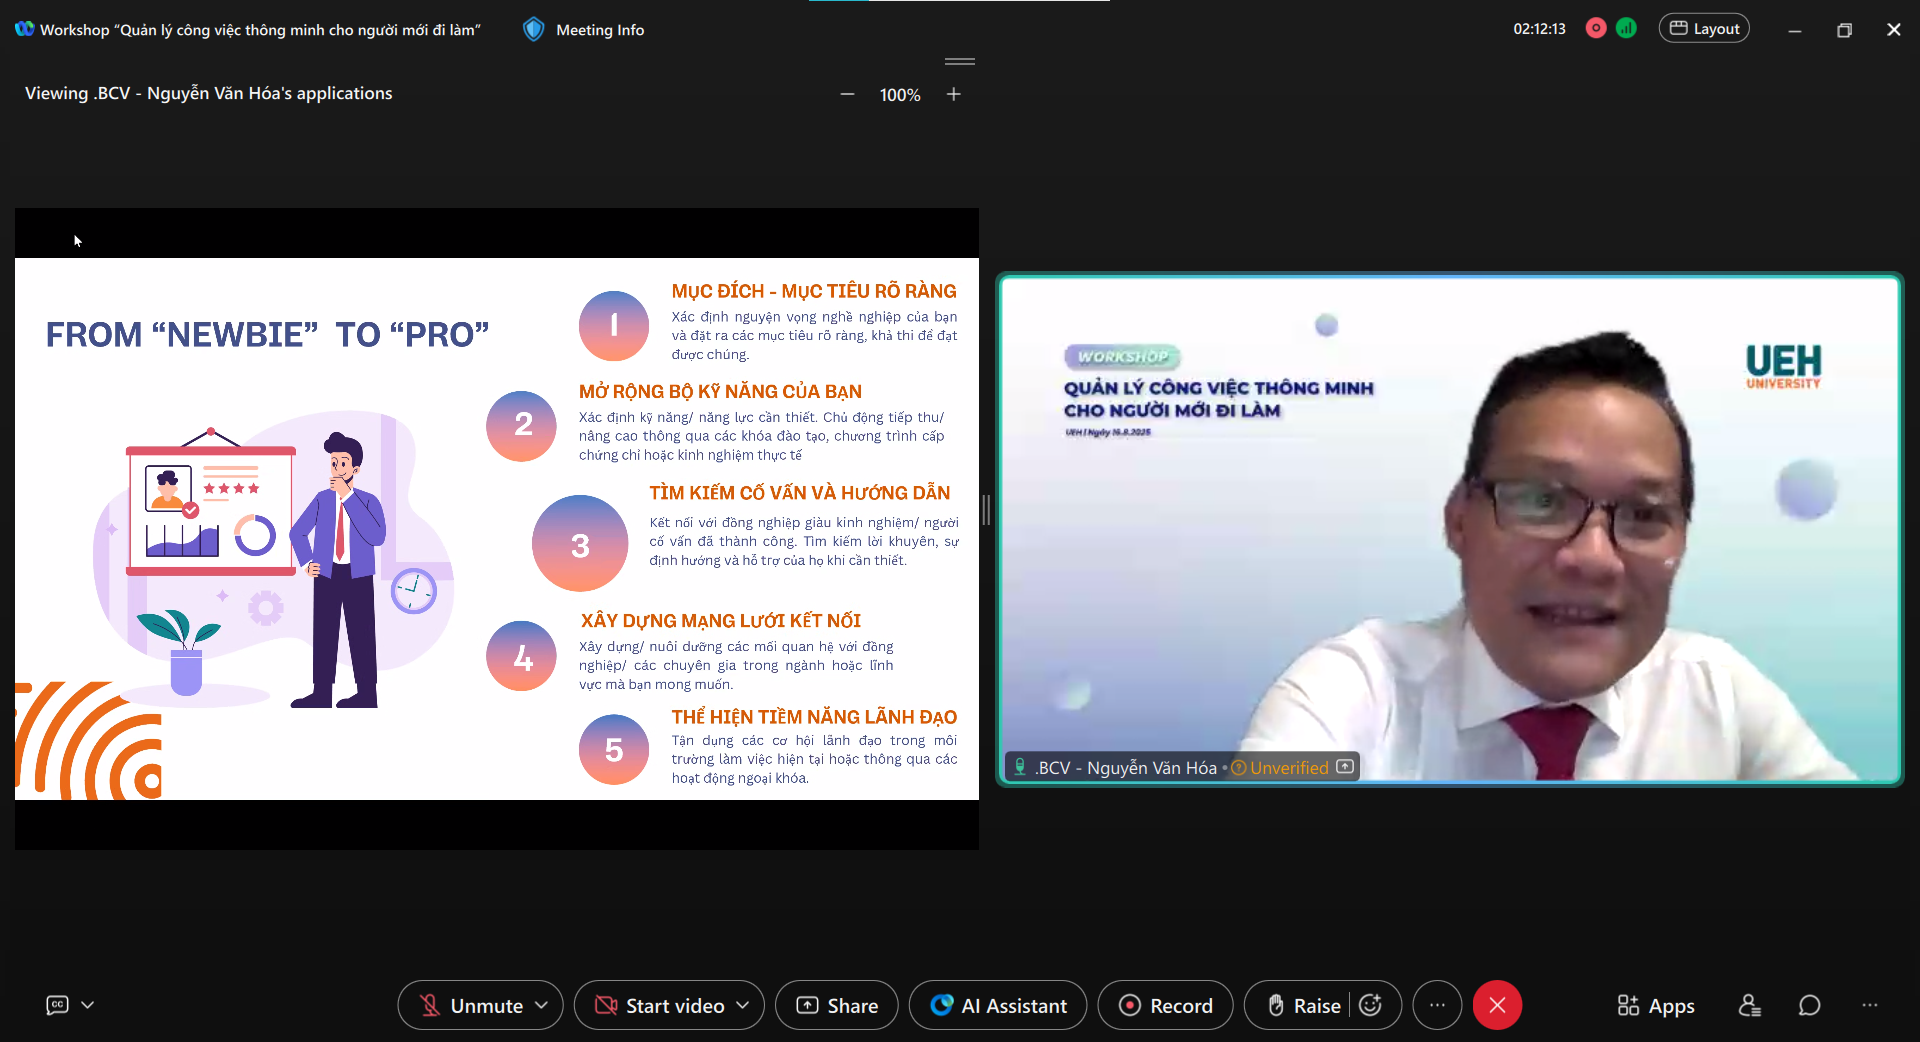Expand video options arrow beside Start video

pos(743,1006)
